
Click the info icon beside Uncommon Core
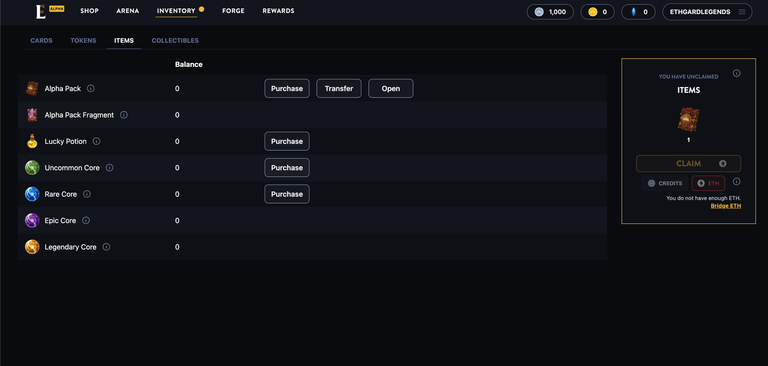[109, 168]
